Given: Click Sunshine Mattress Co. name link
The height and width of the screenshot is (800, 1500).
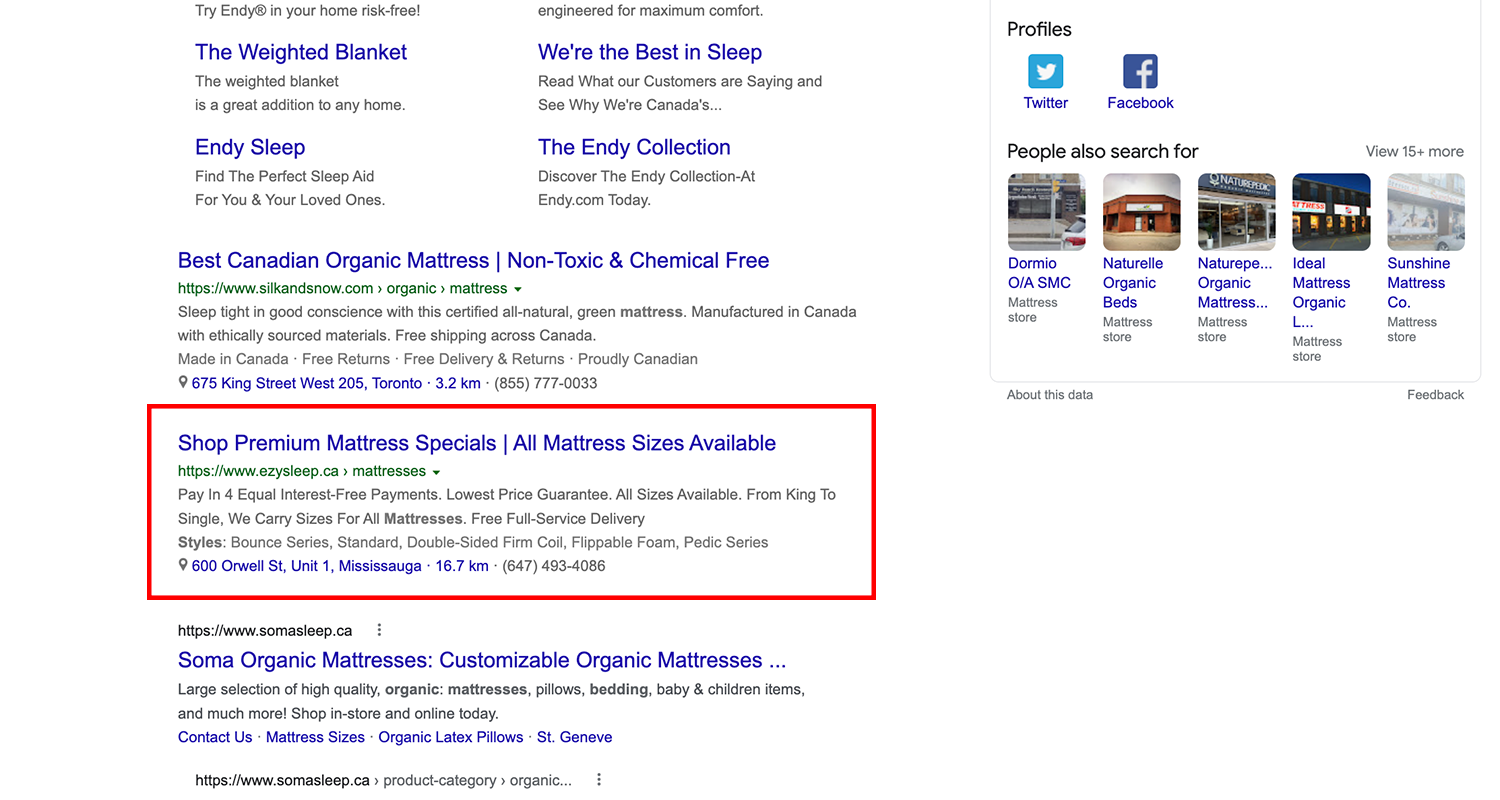Looking at the screenshot, I should click(x=1418, y=283).
